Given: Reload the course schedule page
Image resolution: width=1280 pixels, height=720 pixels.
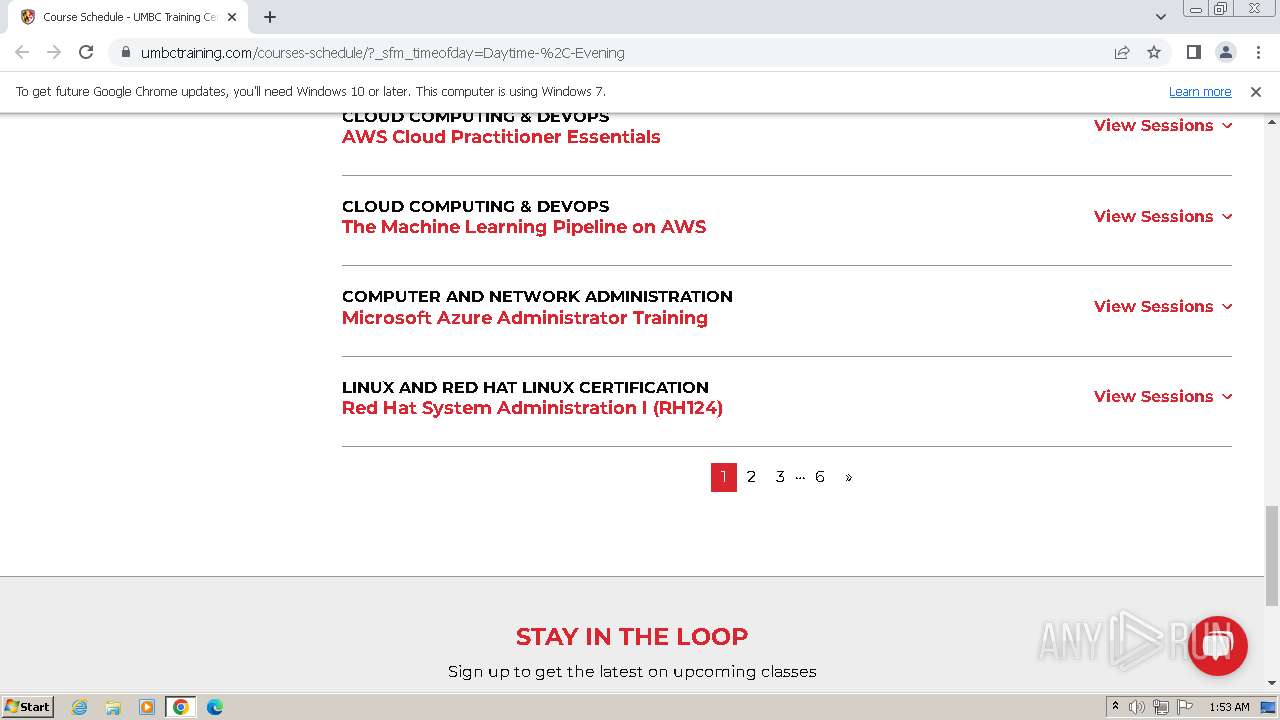Looking at the screenshot, I should [x=86, y=52].
